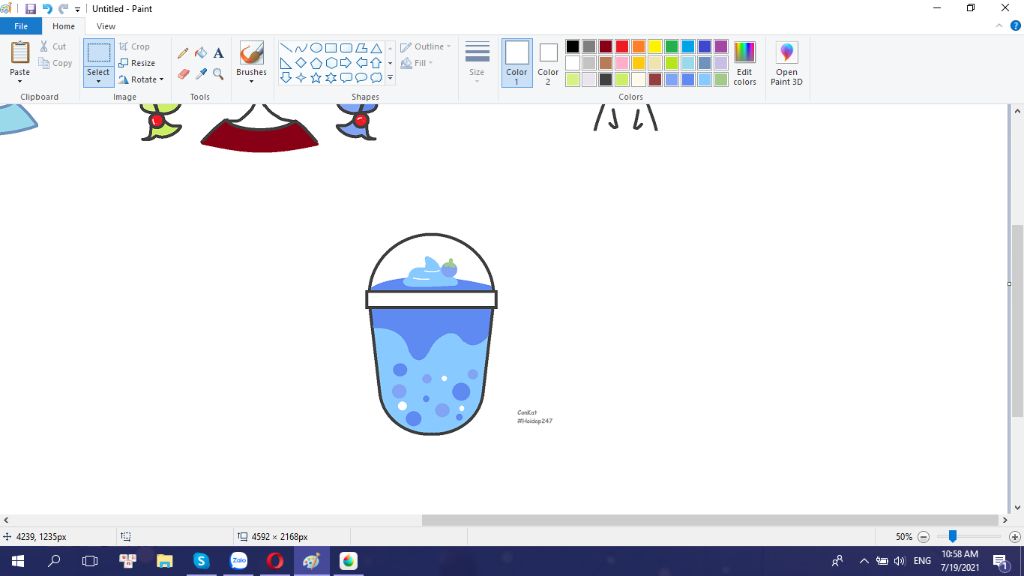Select the Color picker eyedropper tool

(x=201, y=74)
